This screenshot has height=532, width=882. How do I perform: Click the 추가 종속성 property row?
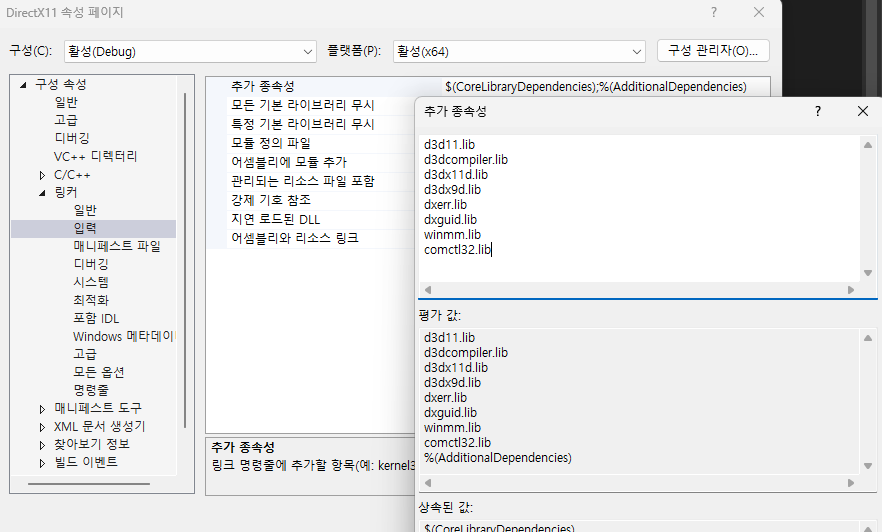tap(263, 87)
